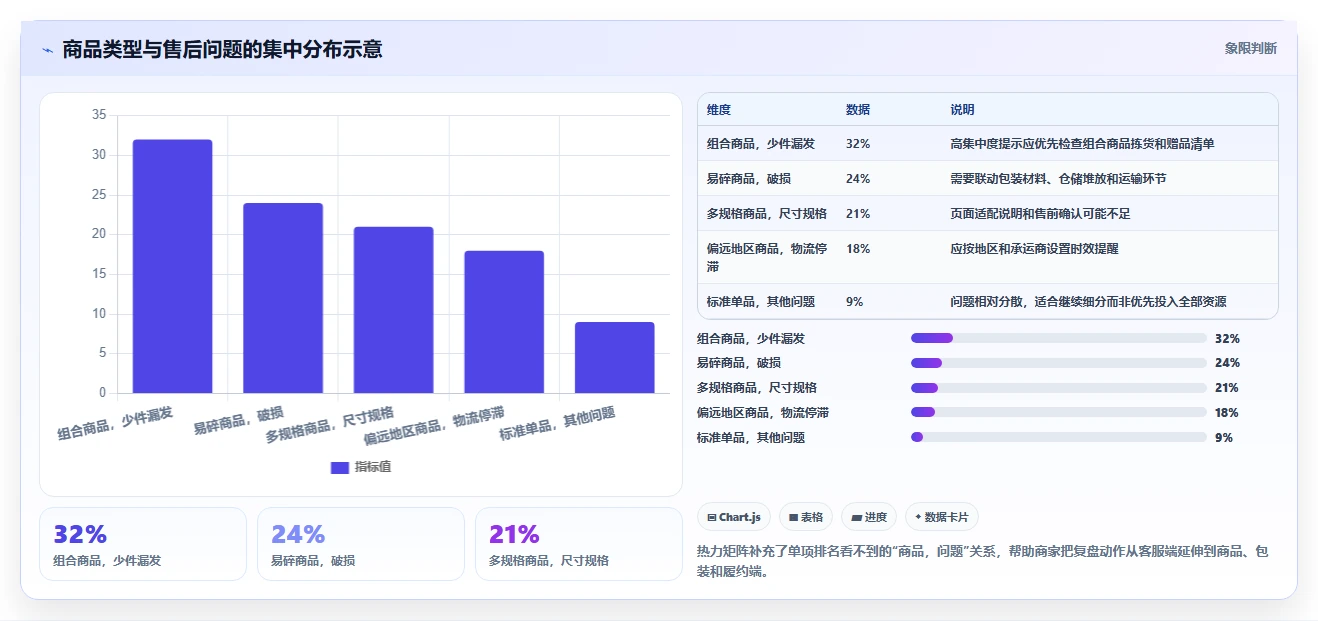Select the 进度 tag chip
Screen dimensions: 1318x621
869,517
